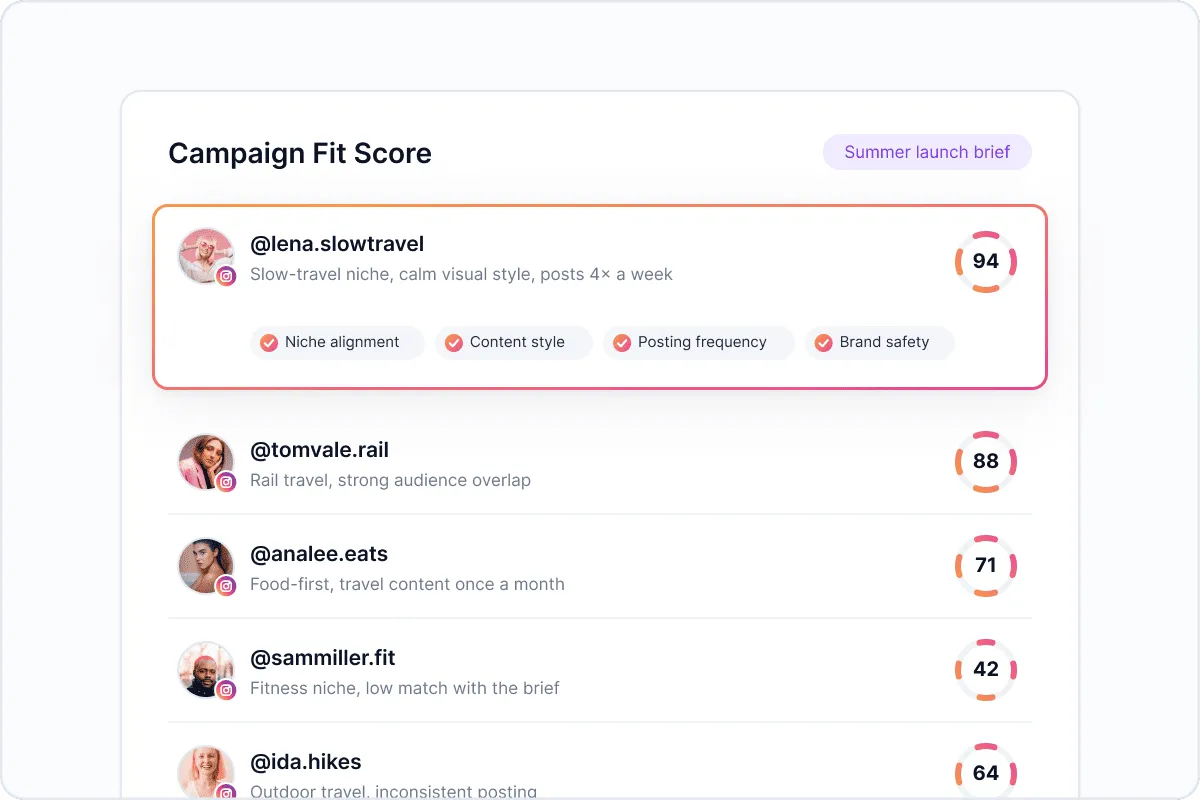Click the Niche alignment chip
Image resolution: width=1200 pixels, height=800 pixels.
pyautogui.click(x=337, y=342)
